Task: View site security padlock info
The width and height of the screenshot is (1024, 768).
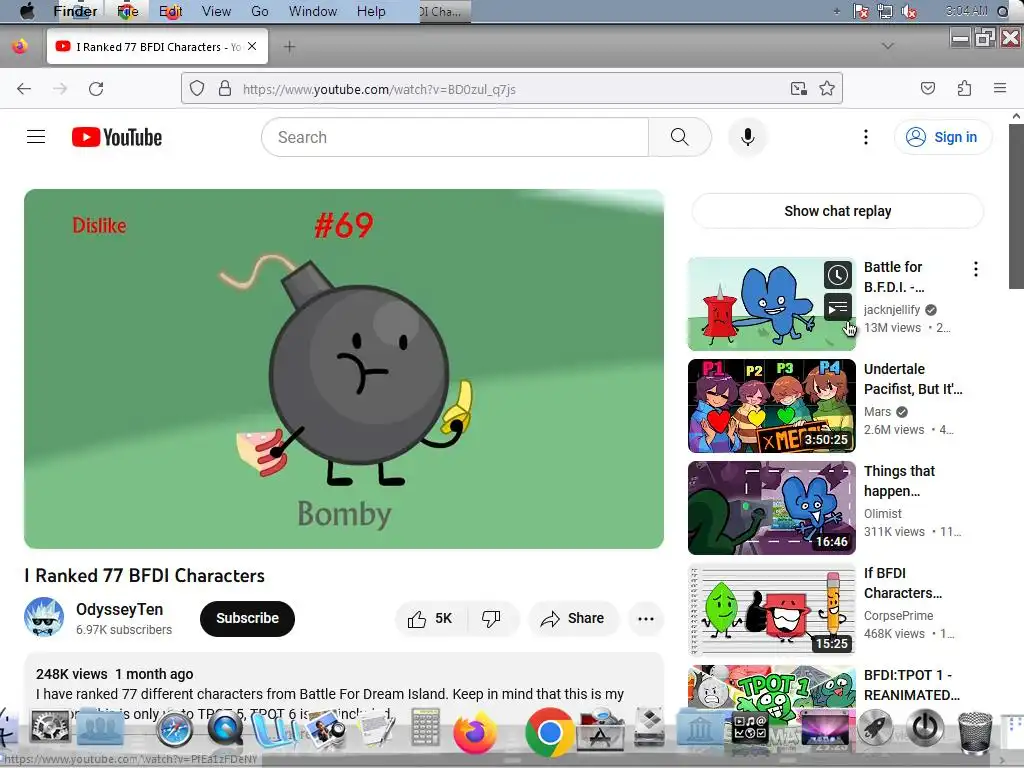Action: pos(225,88)
